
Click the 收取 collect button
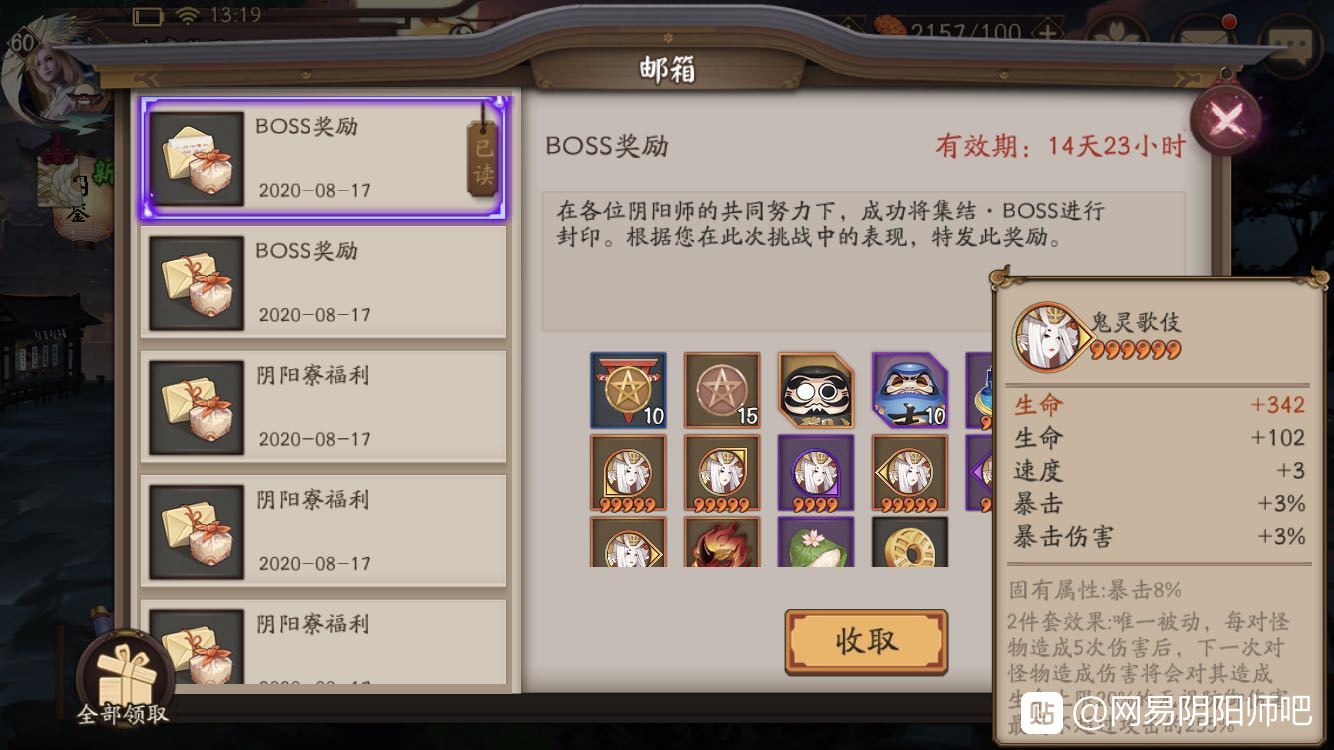(866, 642)
